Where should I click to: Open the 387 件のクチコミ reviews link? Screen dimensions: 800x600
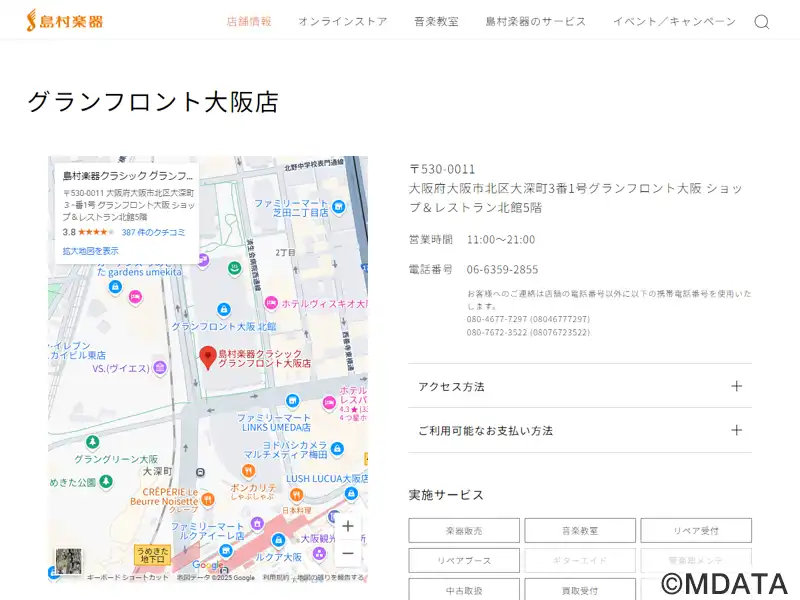coord(153,232)
